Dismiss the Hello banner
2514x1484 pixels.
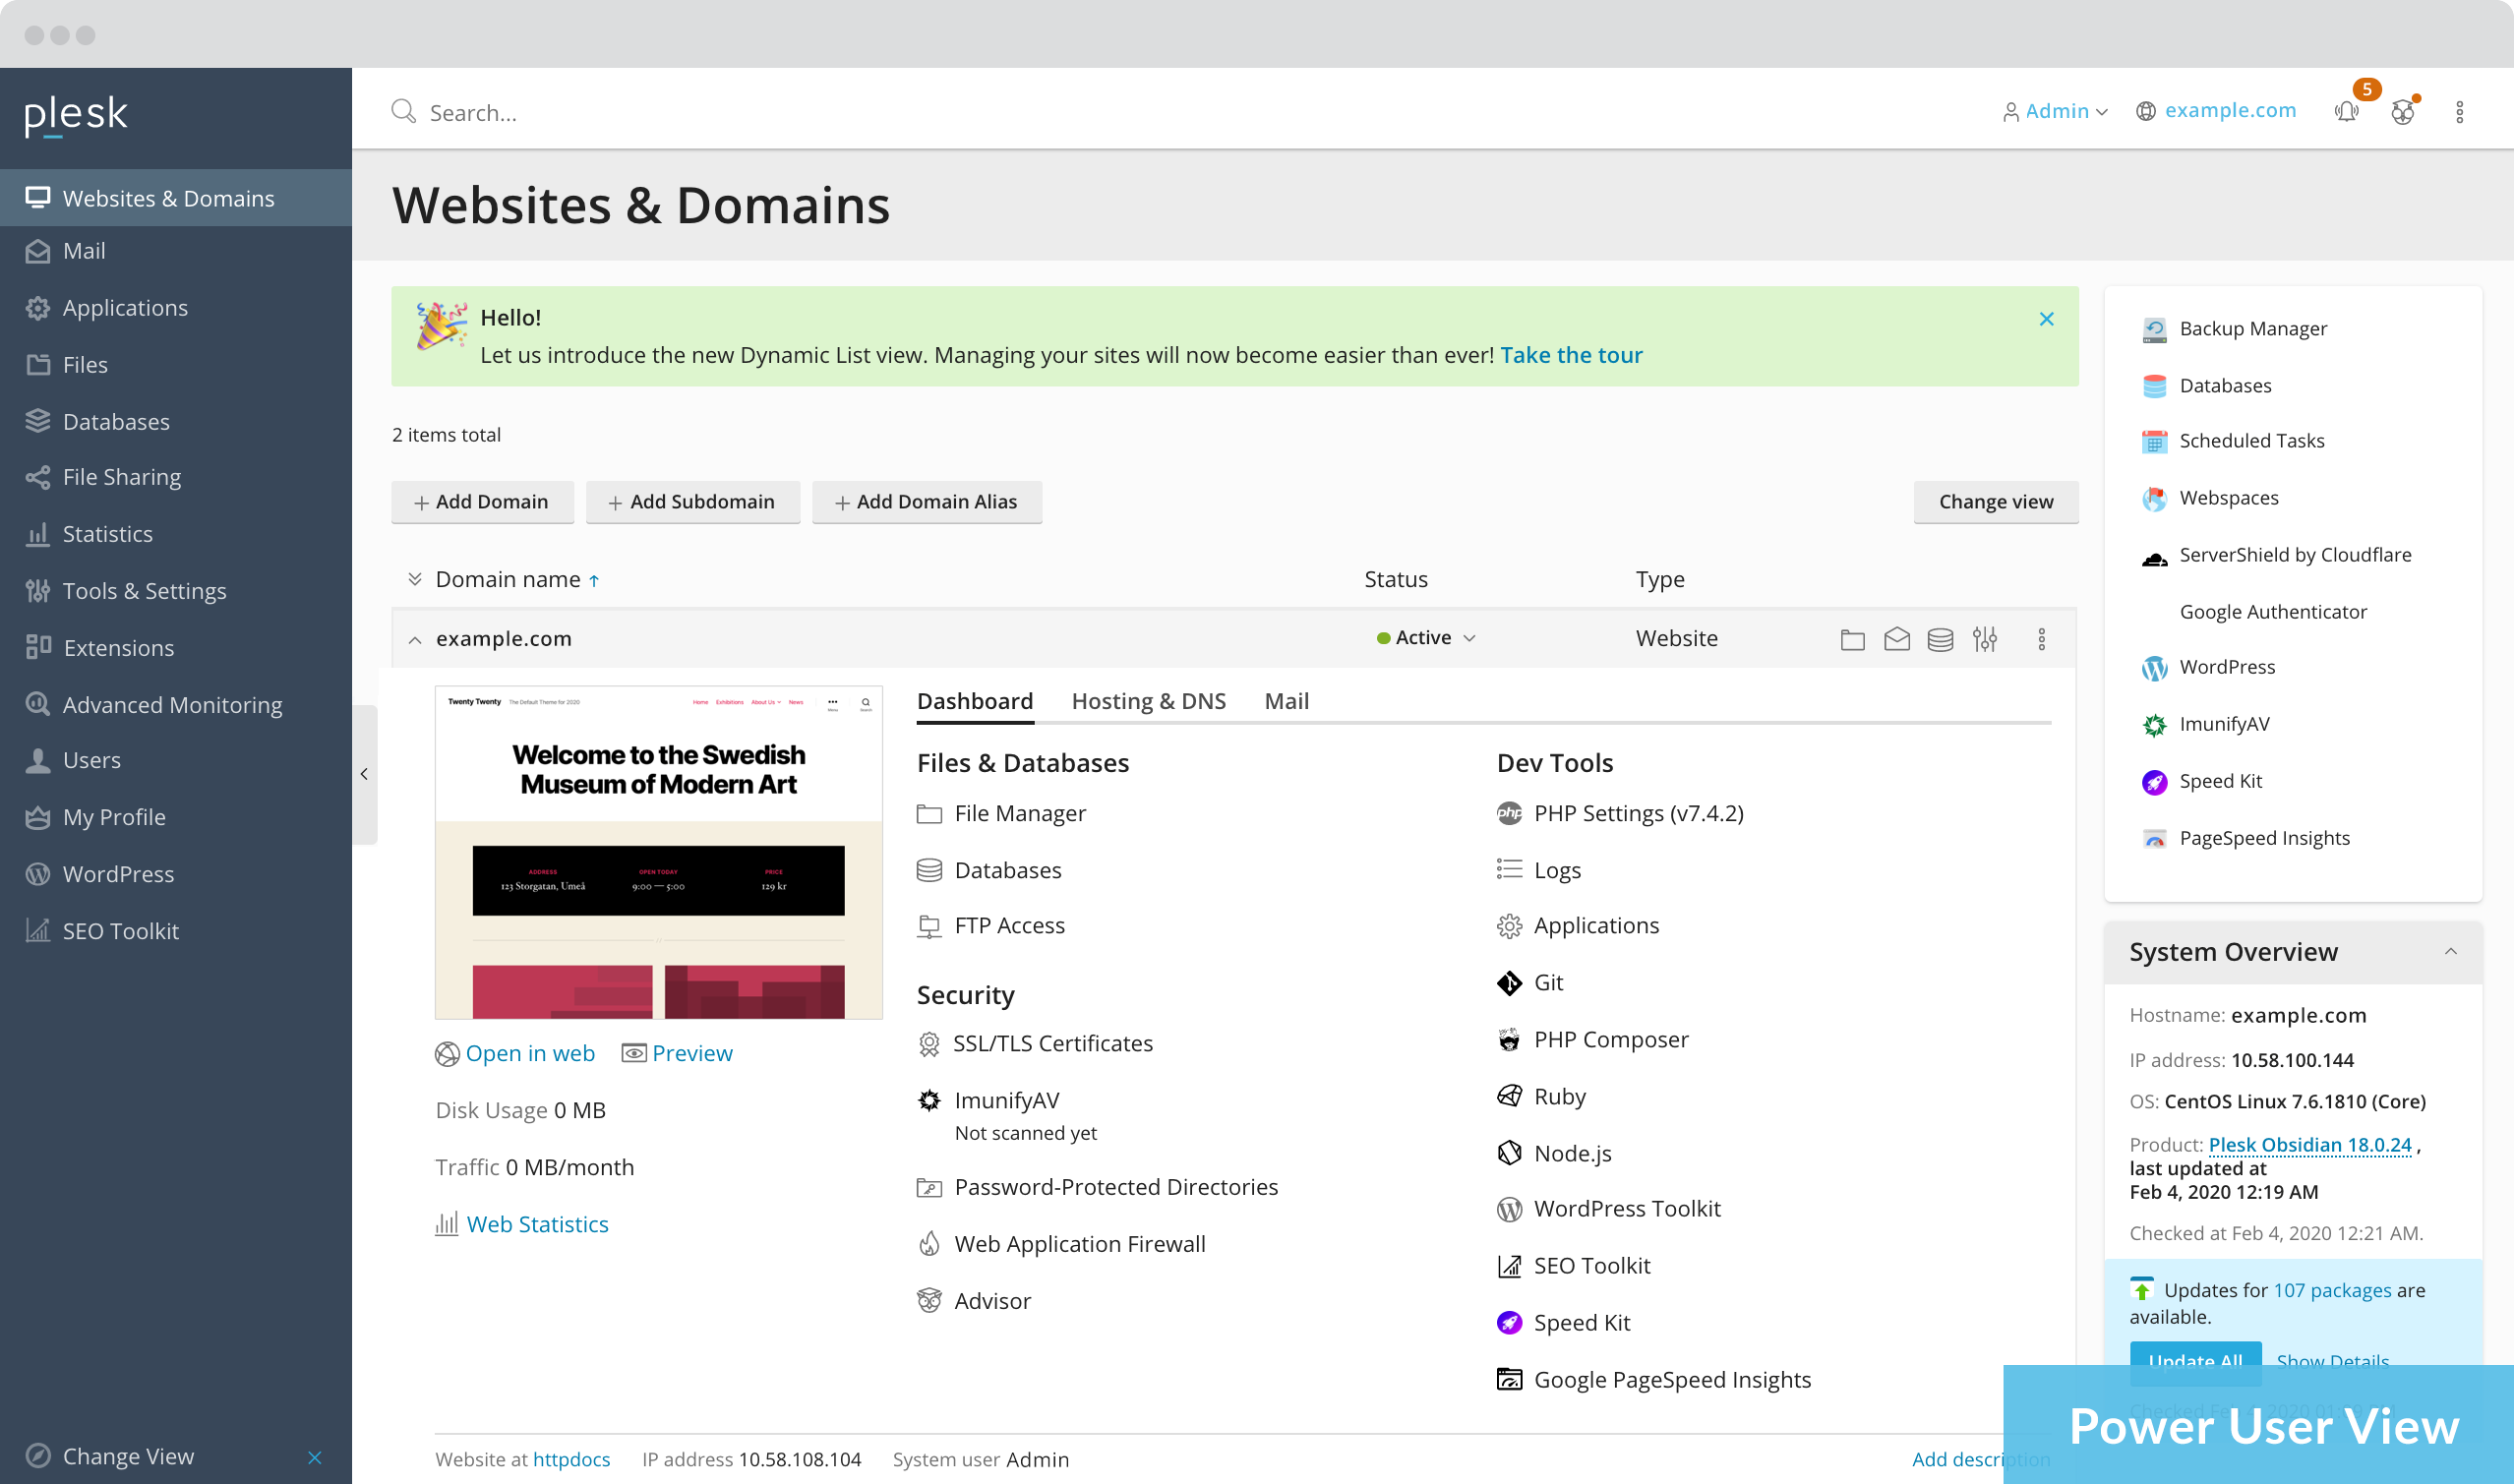pyautogui.click(x=2046, y=319)
